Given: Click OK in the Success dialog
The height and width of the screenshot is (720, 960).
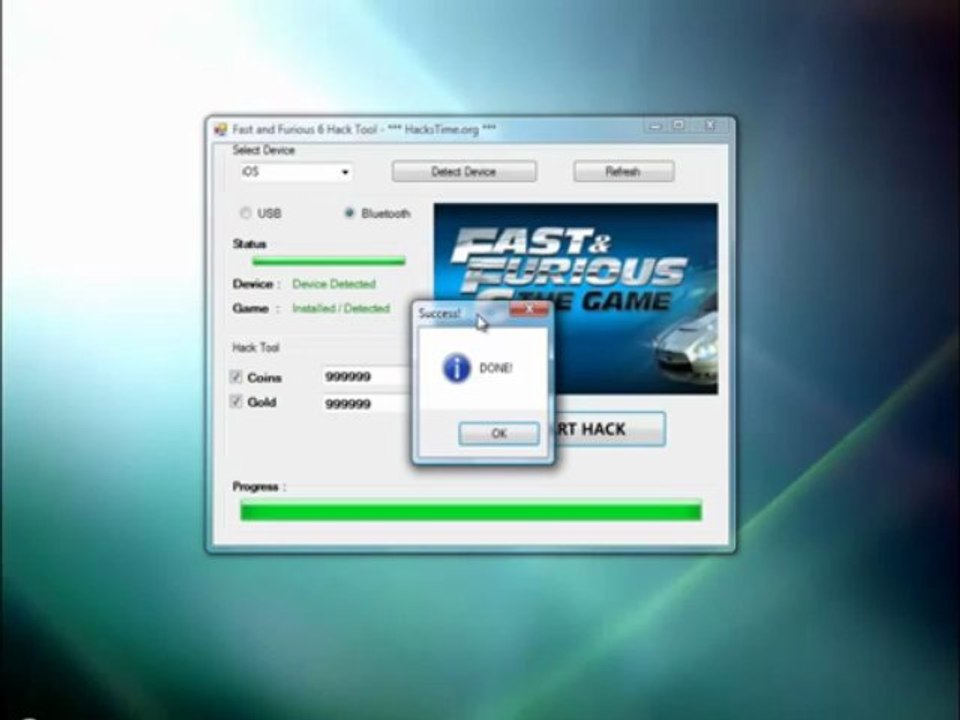Looking at the screenshot, I should click(x=499, y=433).
